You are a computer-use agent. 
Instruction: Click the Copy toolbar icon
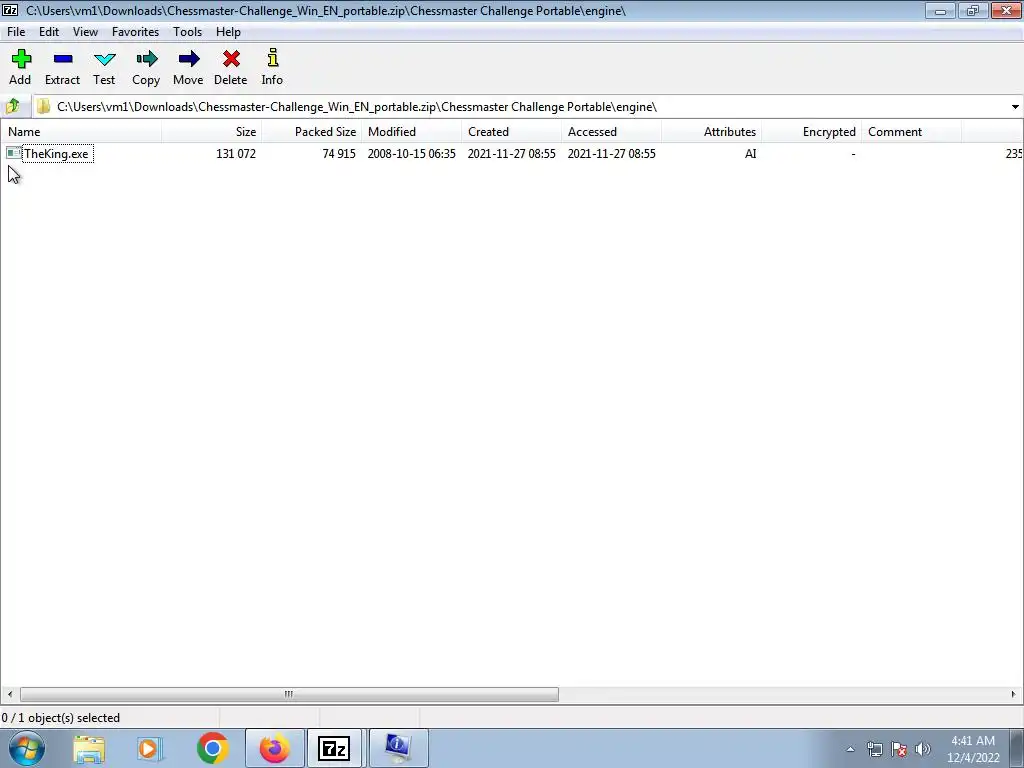(146, 67)
